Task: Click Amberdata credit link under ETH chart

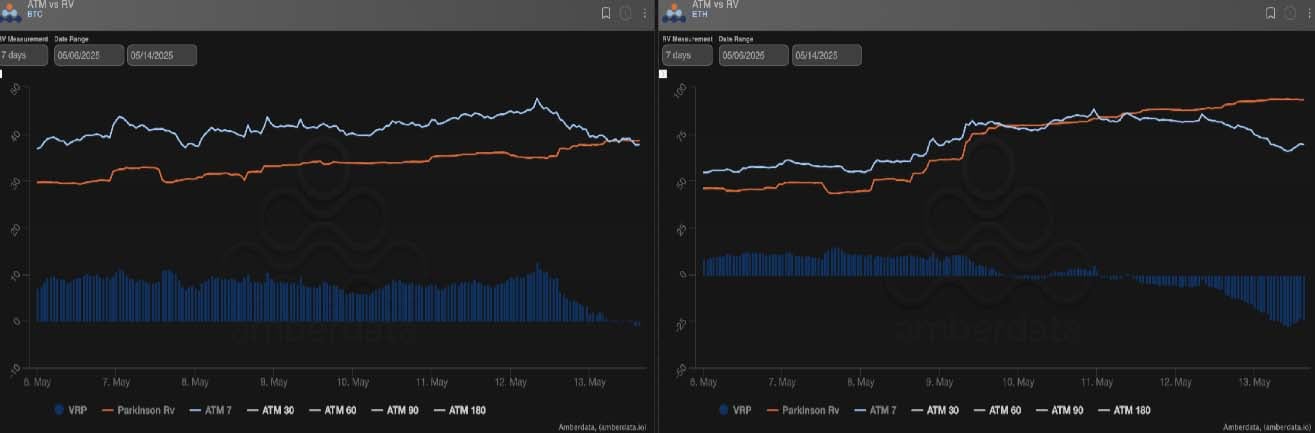Action: click(x=1265, y=427)
